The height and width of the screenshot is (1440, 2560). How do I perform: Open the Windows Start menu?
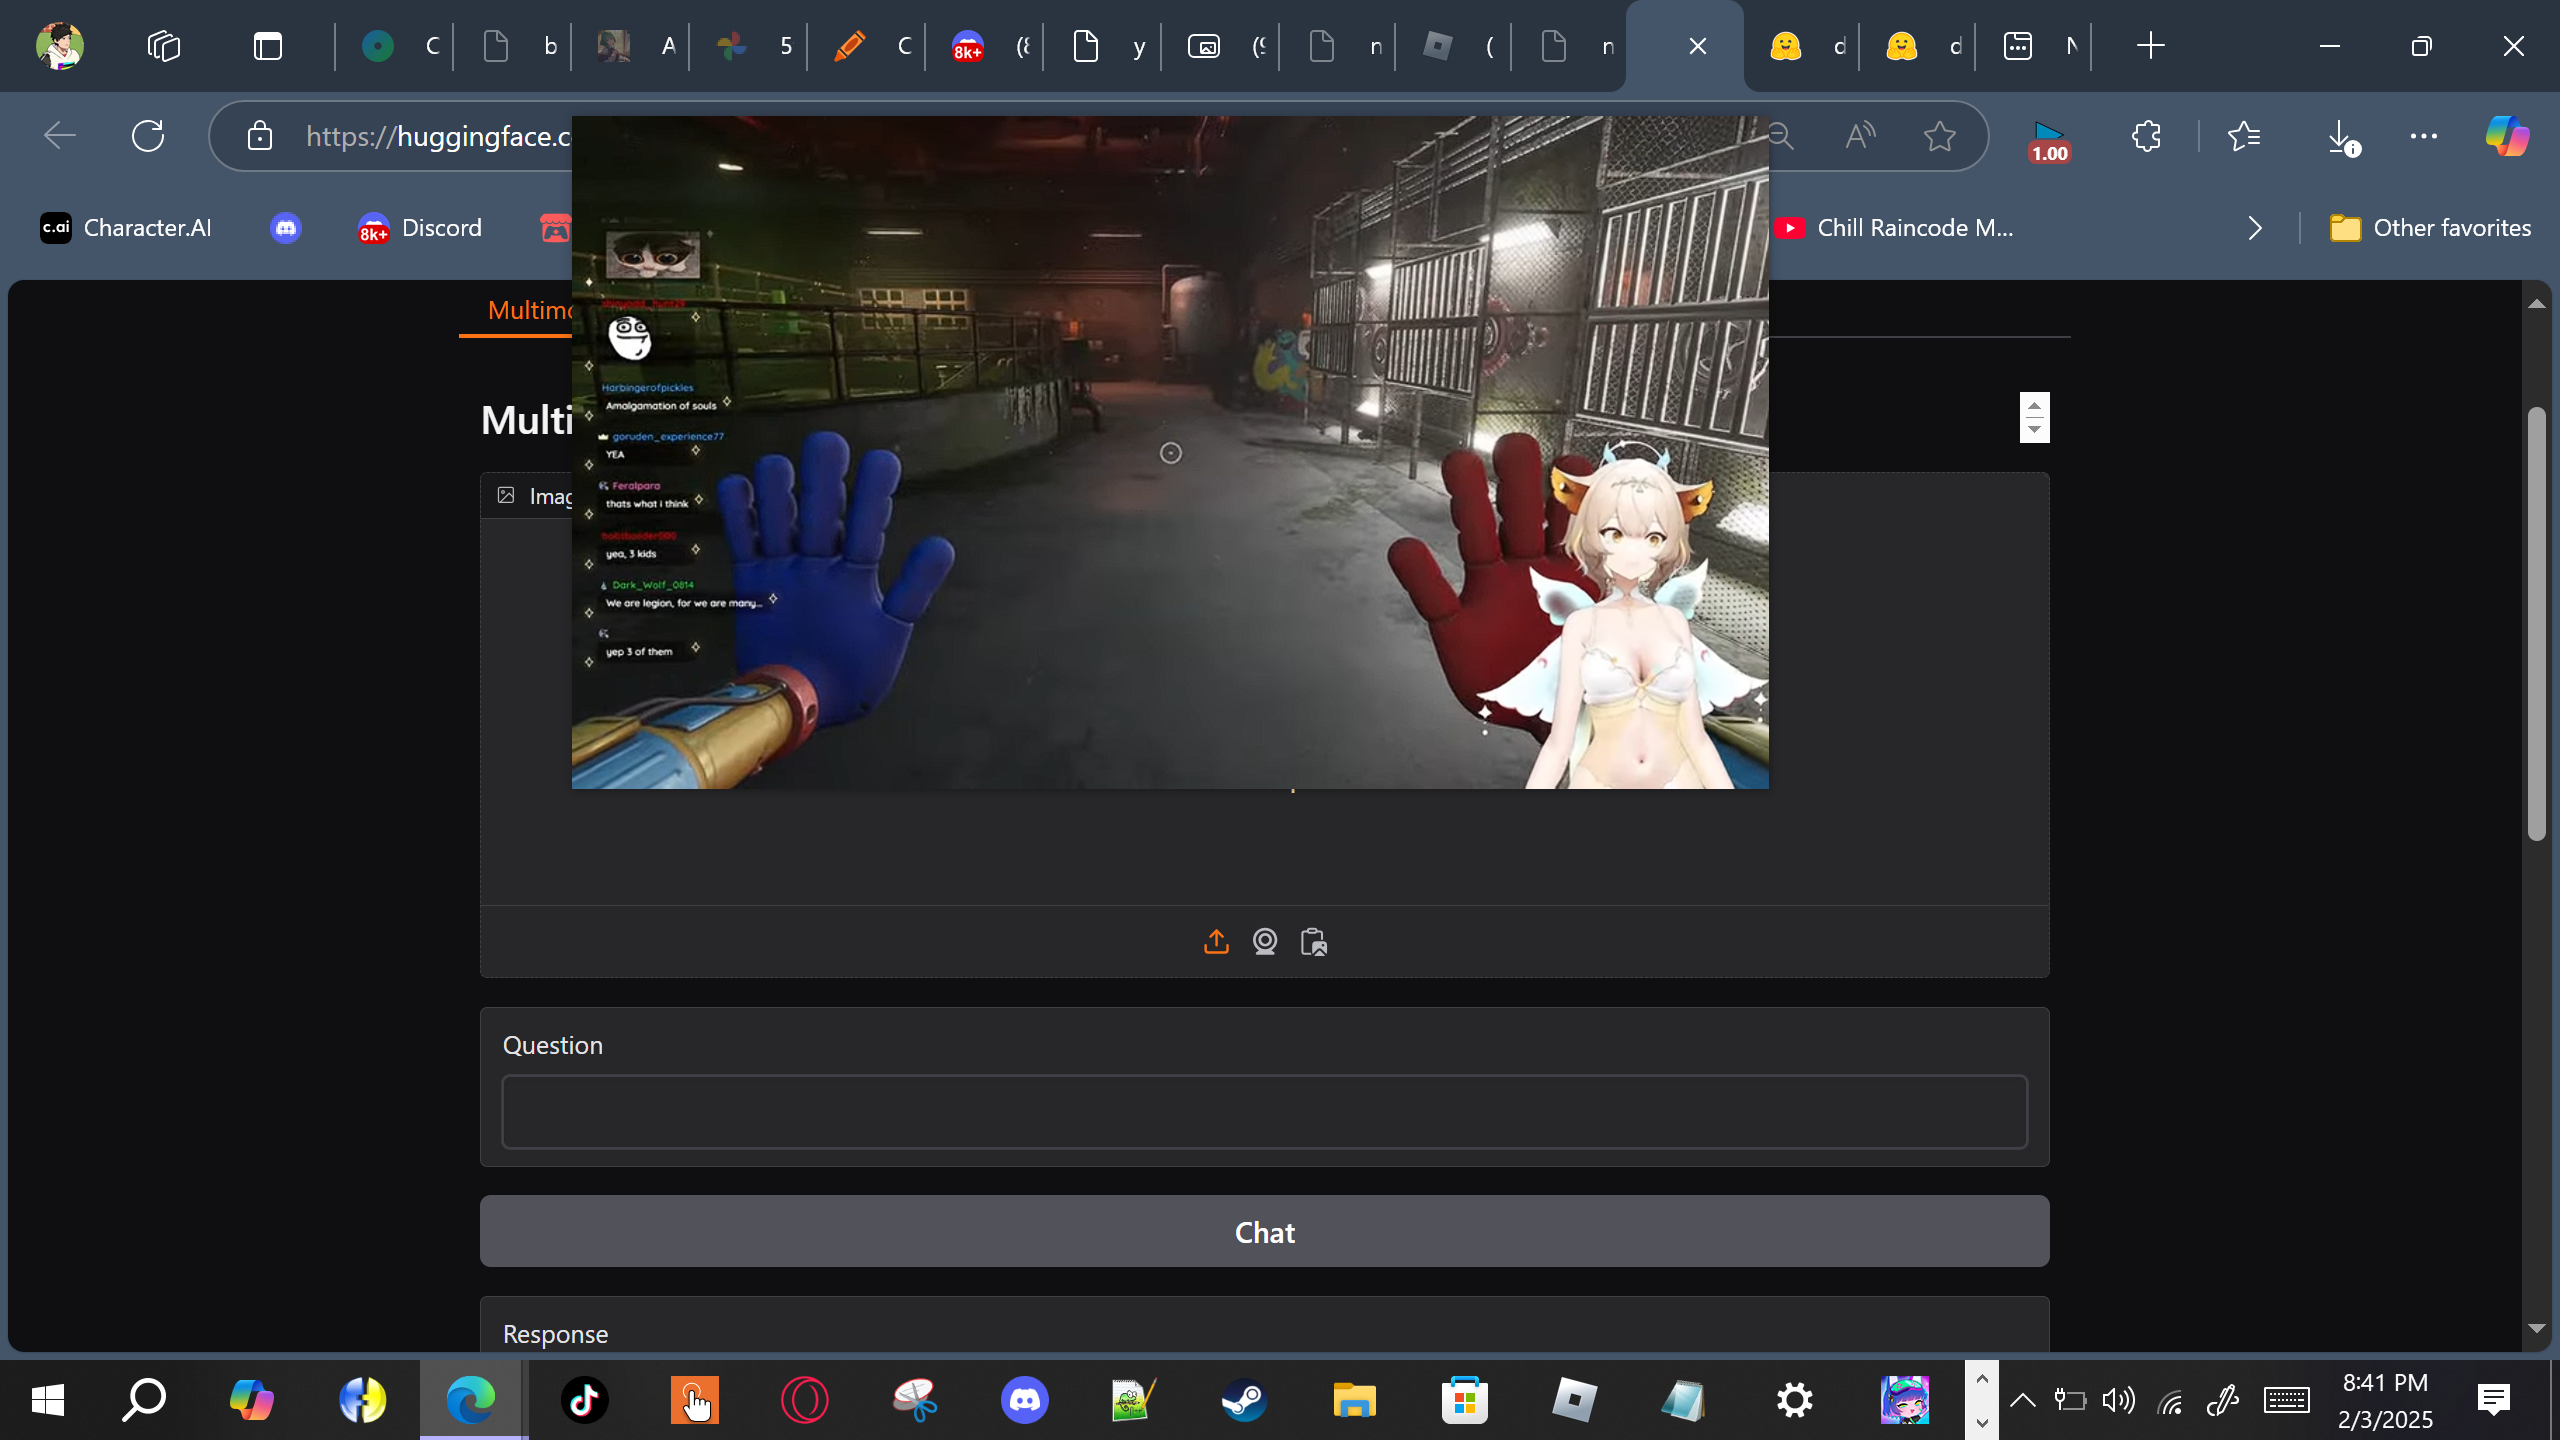[48, 1400]
